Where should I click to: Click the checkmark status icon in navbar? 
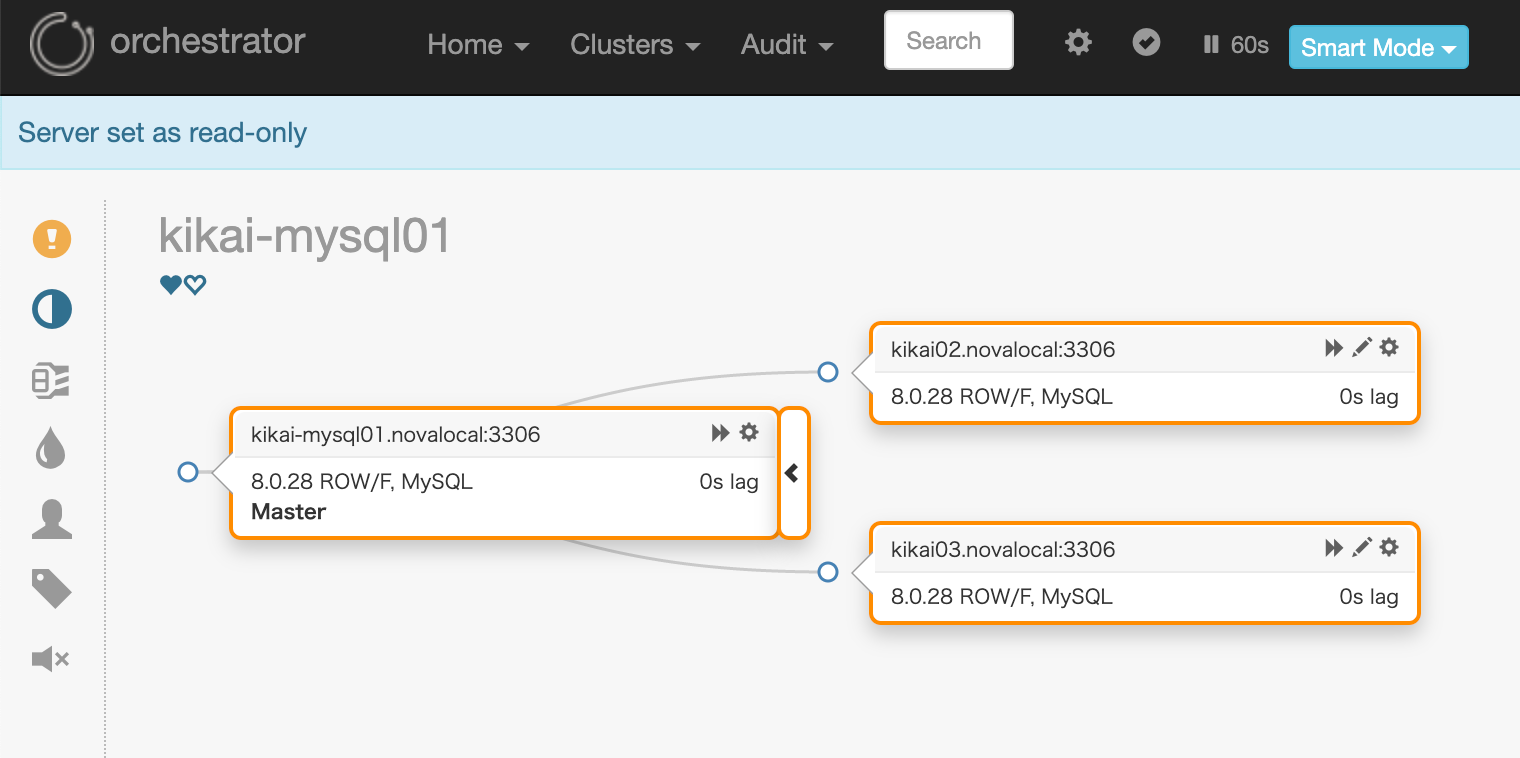pyautogui.click(x=1146, y=42)
